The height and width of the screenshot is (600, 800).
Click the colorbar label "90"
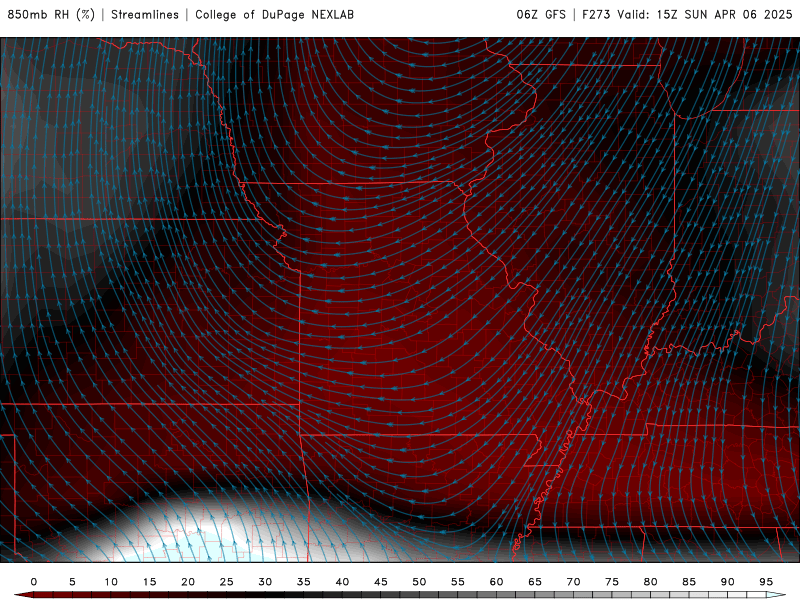pyautogui.click(x=728, y=582)
